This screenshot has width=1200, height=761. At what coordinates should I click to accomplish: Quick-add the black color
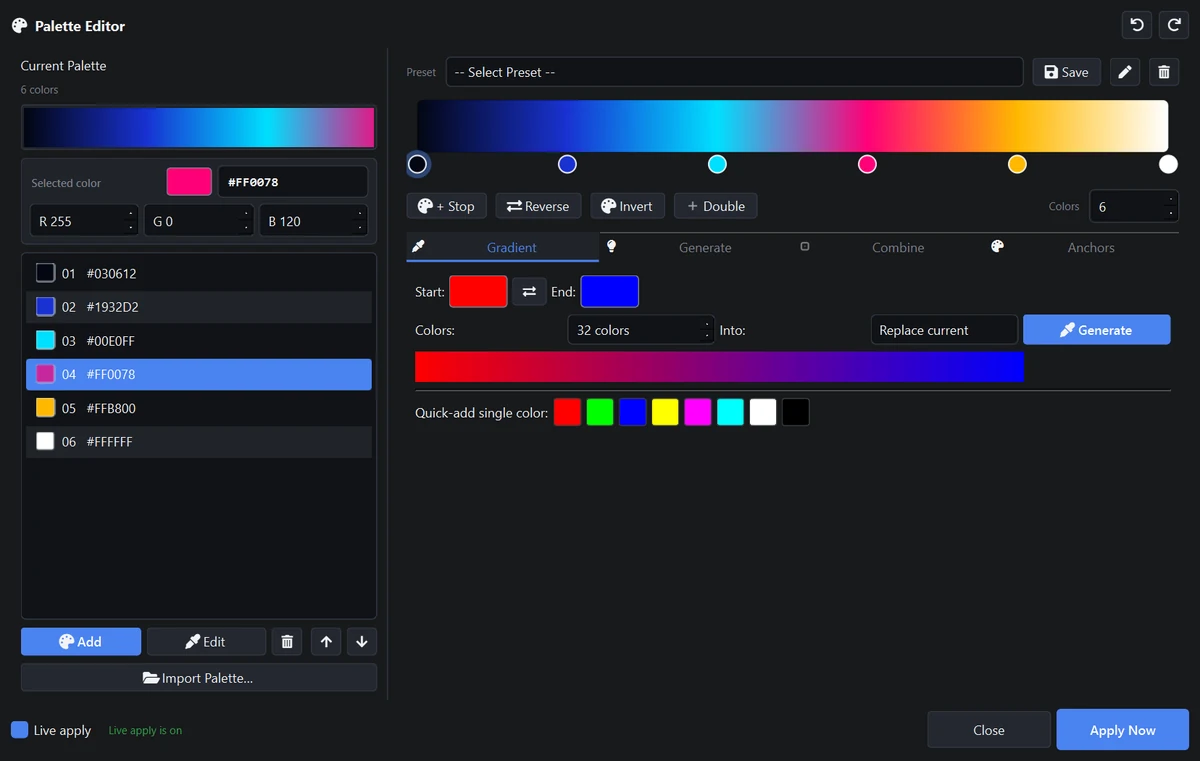[x=796, y=412]
